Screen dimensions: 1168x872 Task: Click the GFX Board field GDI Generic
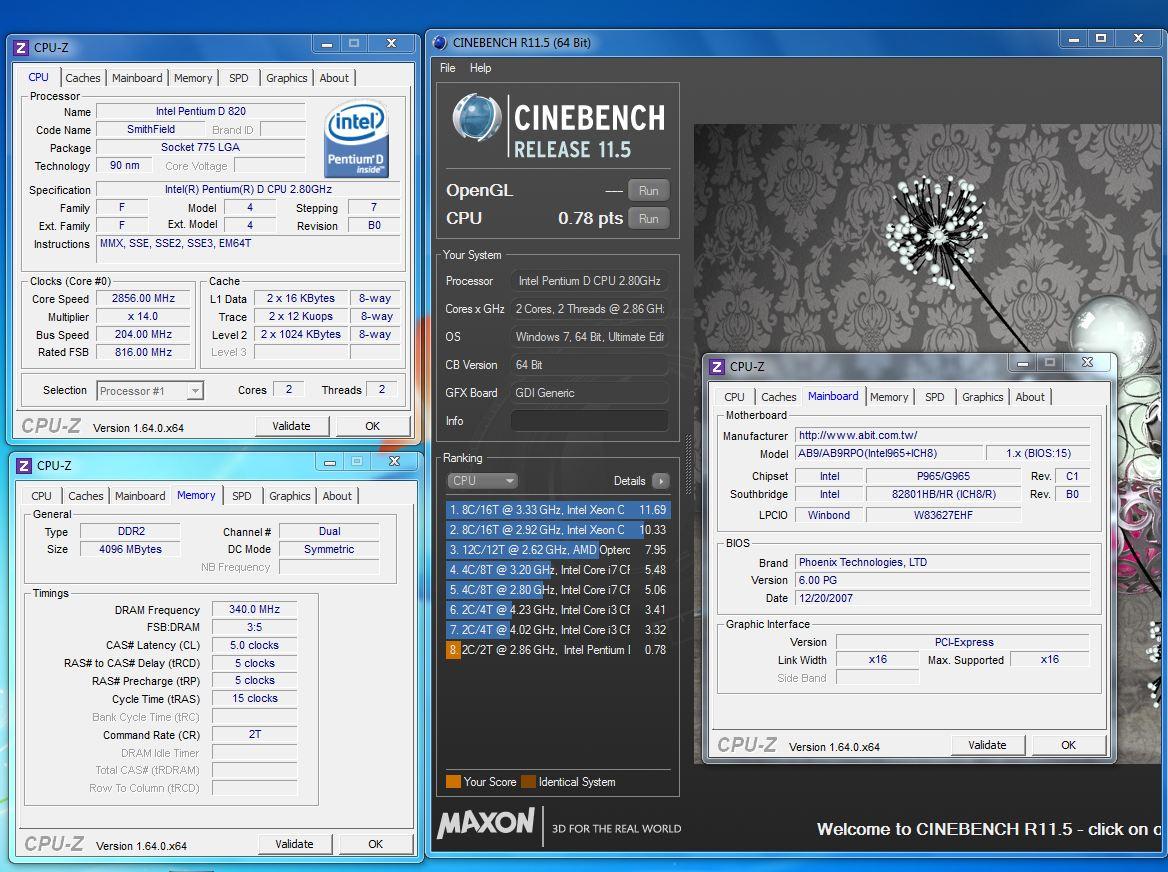click(x=589, y=392)
